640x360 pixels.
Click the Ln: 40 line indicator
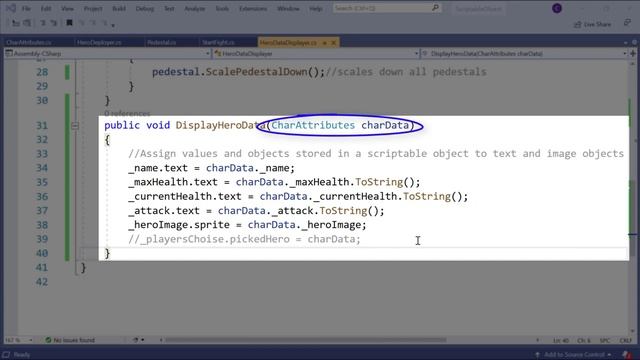click(561, 340)
